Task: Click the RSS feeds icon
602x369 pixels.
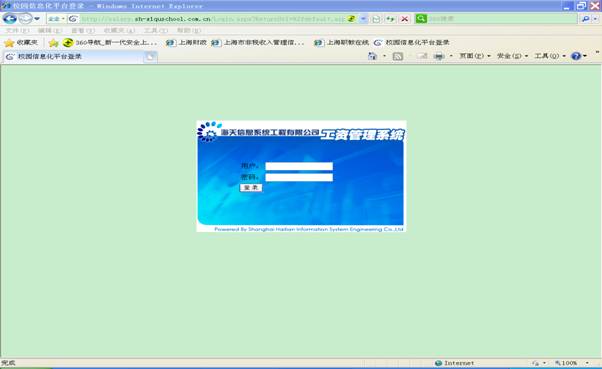Action: pyautogui.click(x=398, y=56)
